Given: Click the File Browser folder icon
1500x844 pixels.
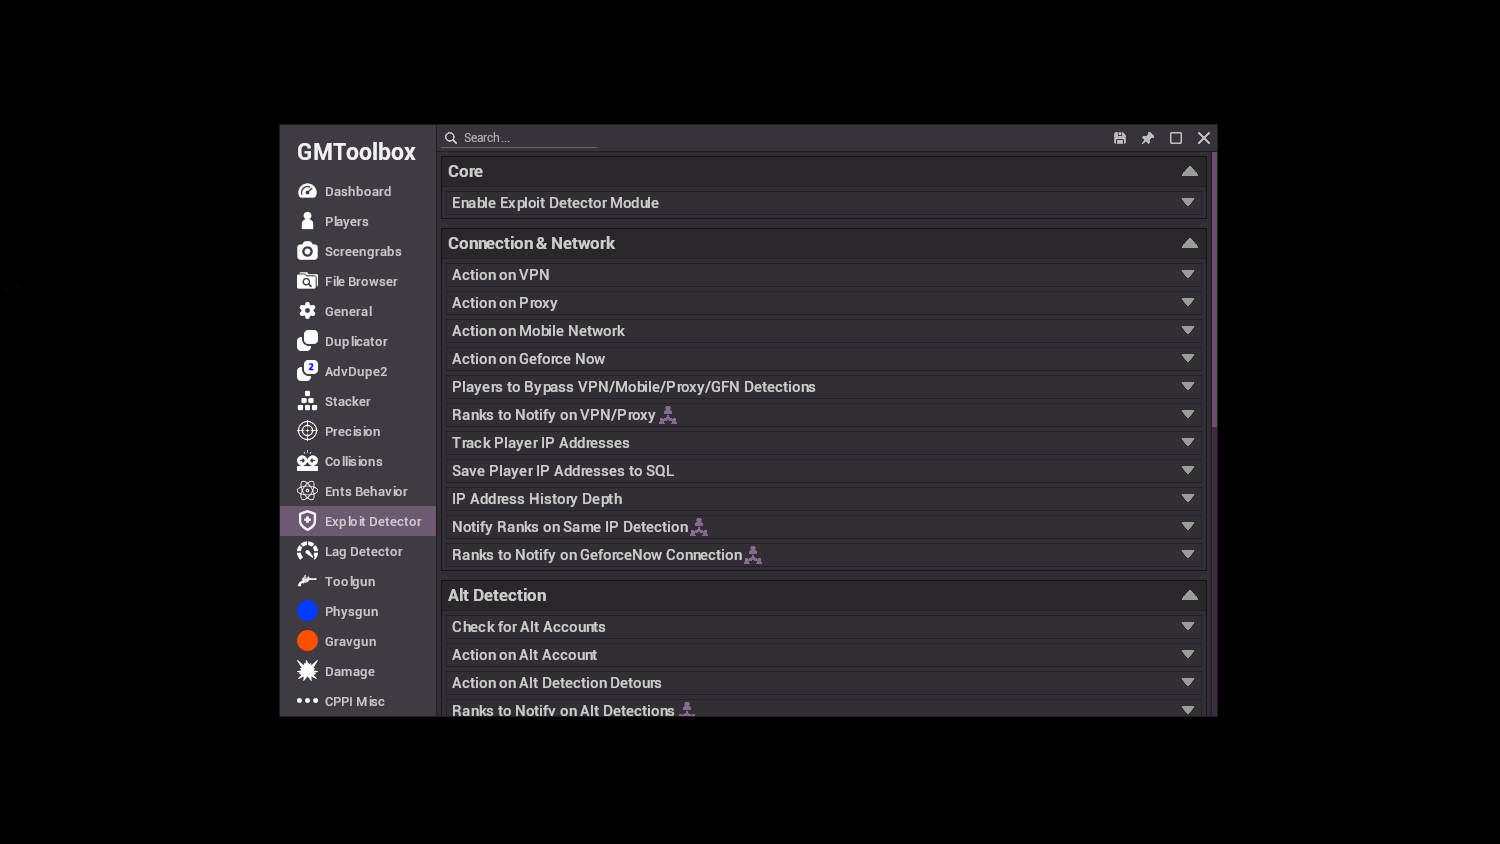Looking at the screenshot, I should 307,281.
